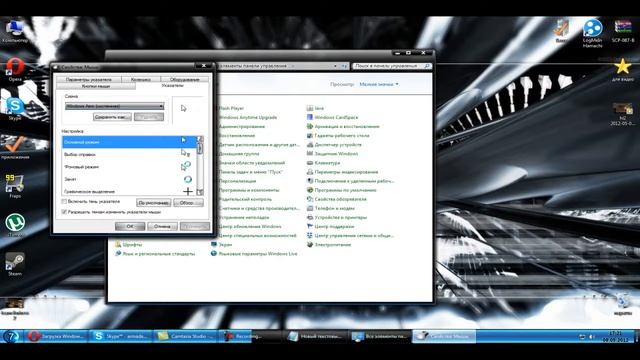
Task: Open the control panel address bar dropdown arrow
Action: 336,66
